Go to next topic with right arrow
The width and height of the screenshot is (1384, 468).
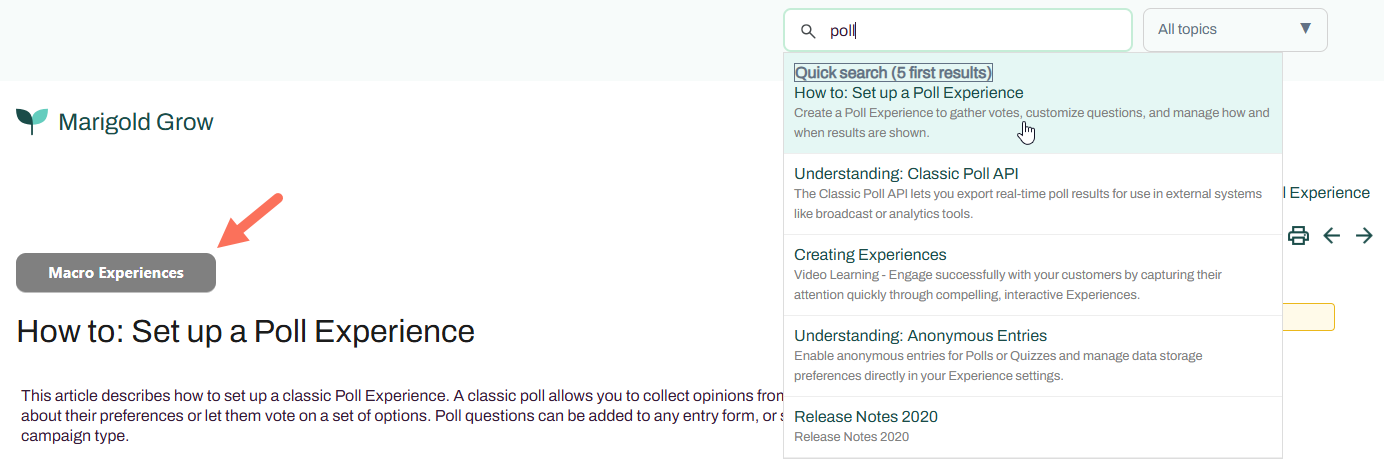[x=1364, y=236]
